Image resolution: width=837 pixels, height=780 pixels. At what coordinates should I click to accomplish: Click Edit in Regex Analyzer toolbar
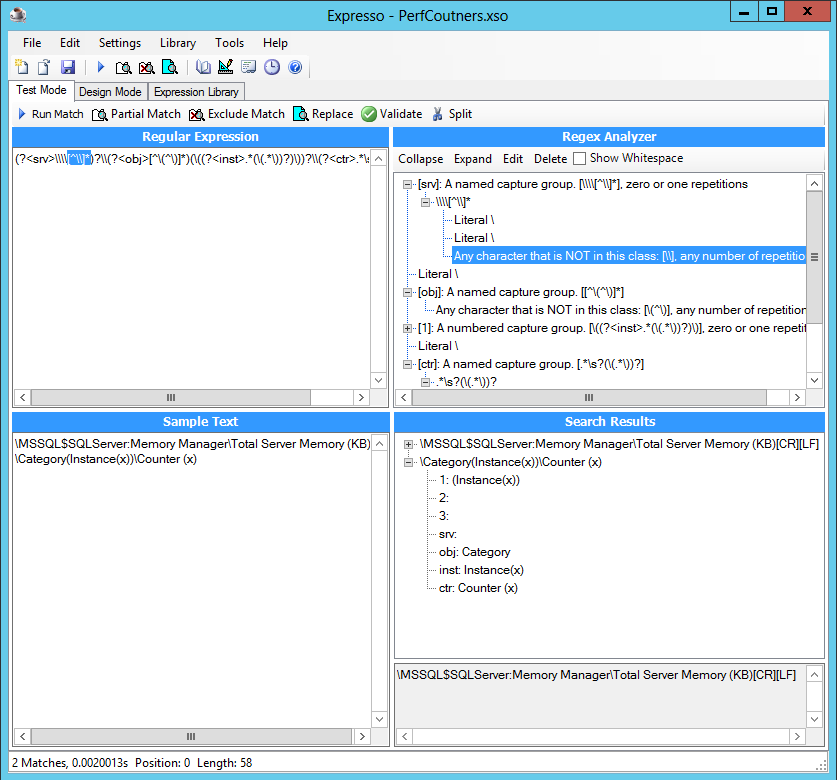512,159
